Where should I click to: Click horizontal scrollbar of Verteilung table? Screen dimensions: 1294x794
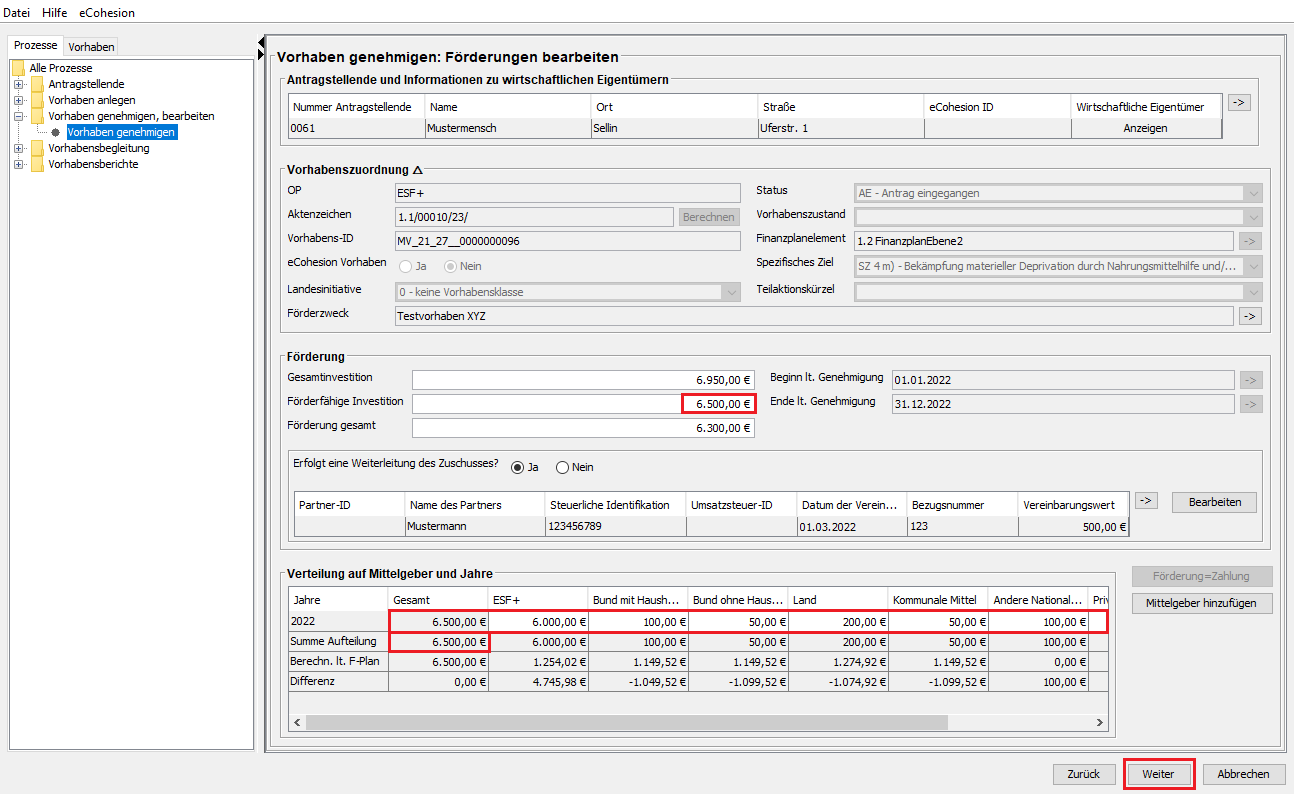(626, 722)
